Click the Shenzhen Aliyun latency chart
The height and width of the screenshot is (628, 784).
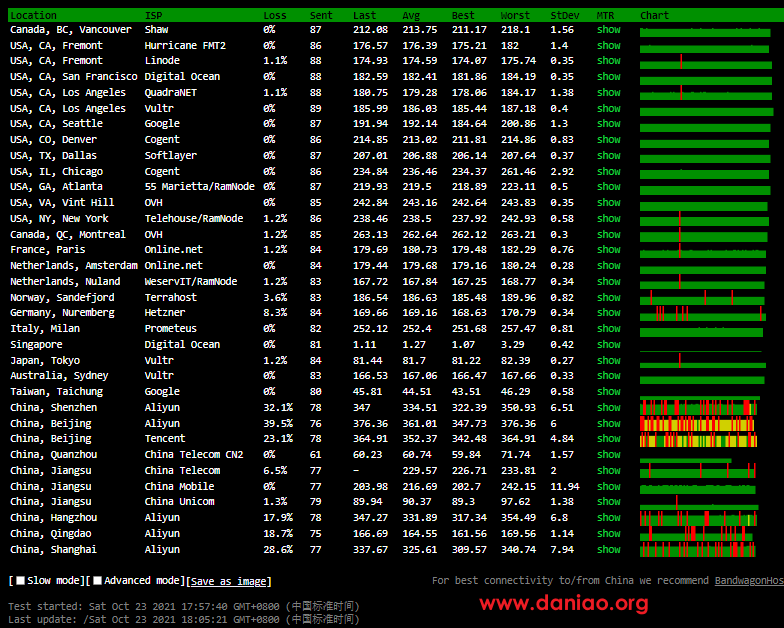(698, 406)
